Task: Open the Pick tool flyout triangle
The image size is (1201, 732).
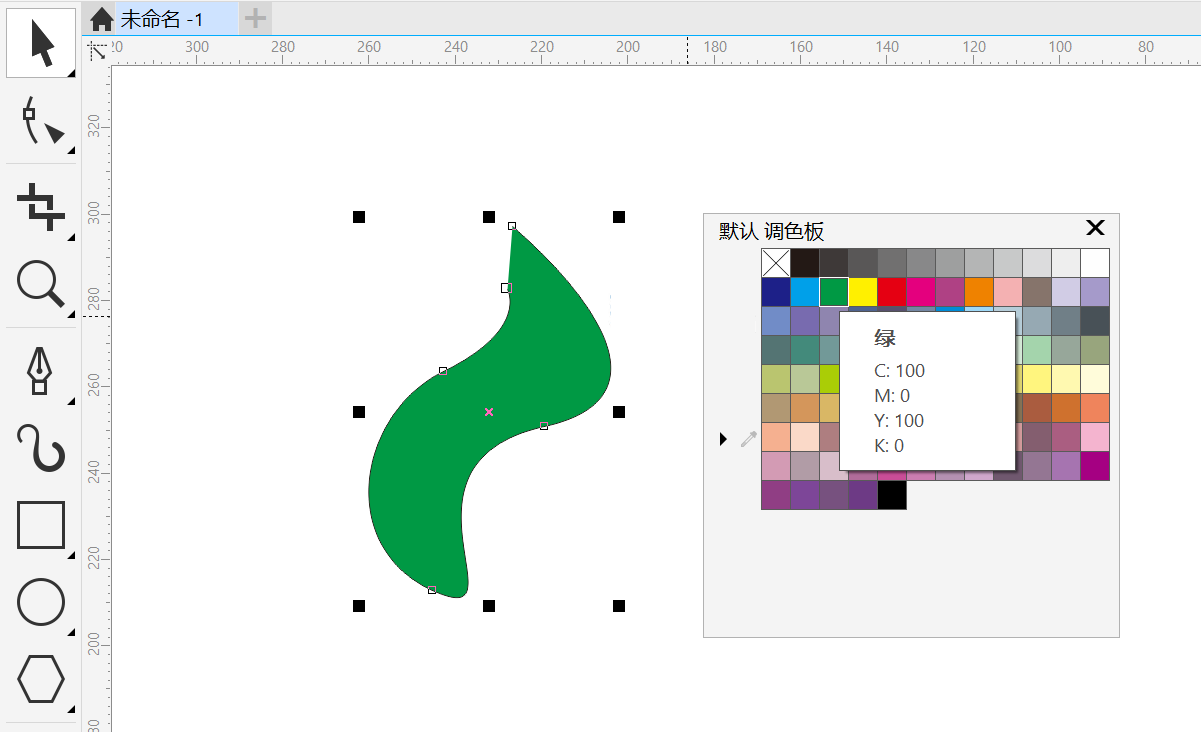Action: point(71,74)
